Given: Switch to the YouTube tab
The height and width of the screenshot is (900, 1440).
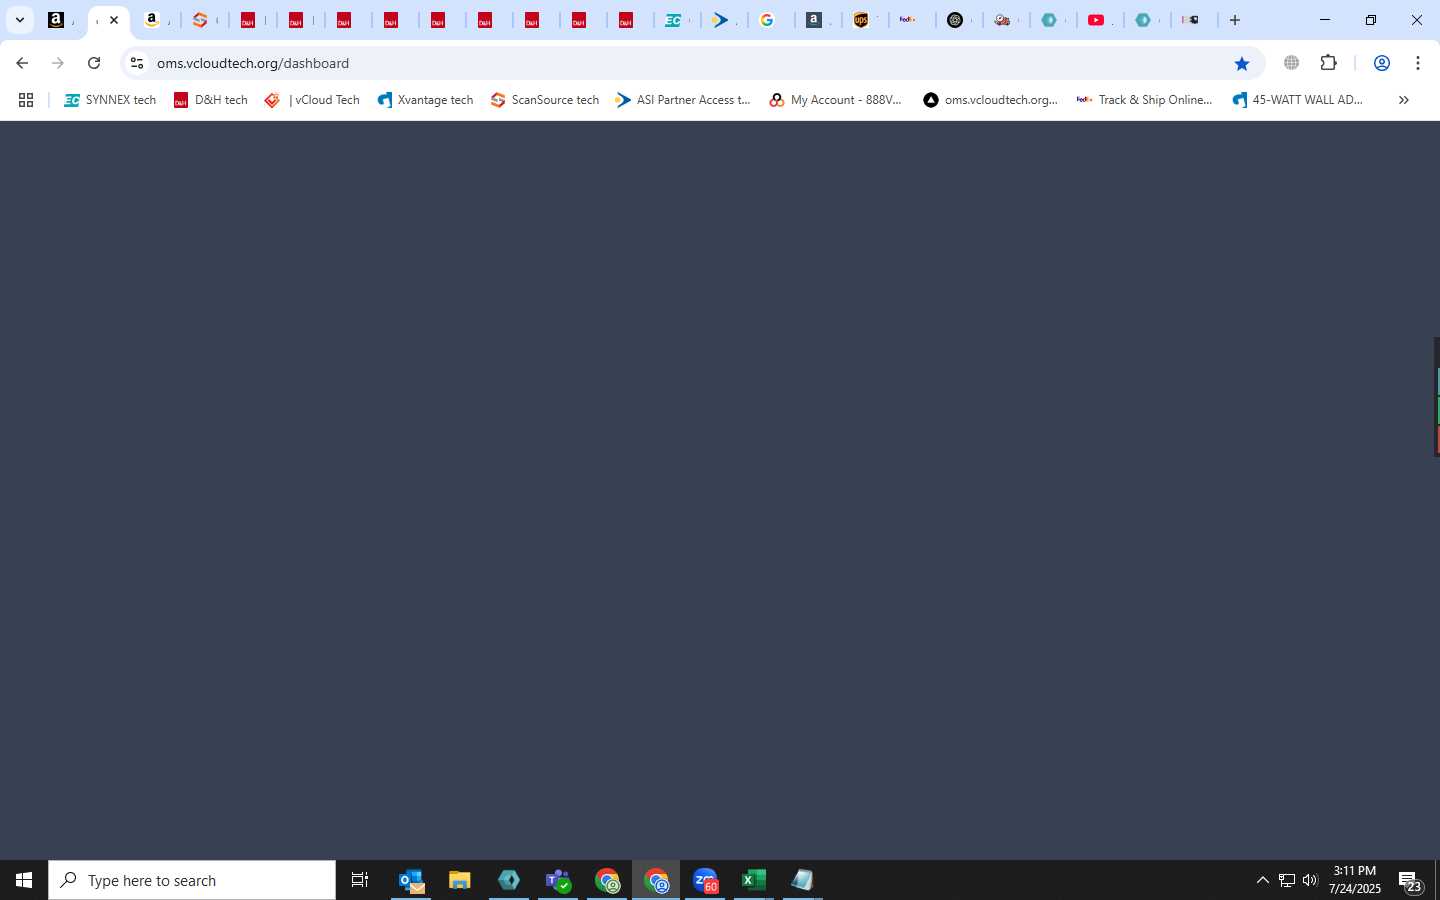Looking at the screenshot, I should pos(1097,20).
